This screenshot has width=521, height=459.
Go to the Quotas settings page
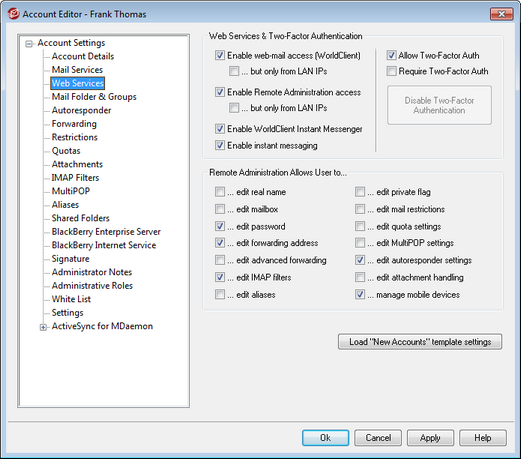[x=66, y=151]
